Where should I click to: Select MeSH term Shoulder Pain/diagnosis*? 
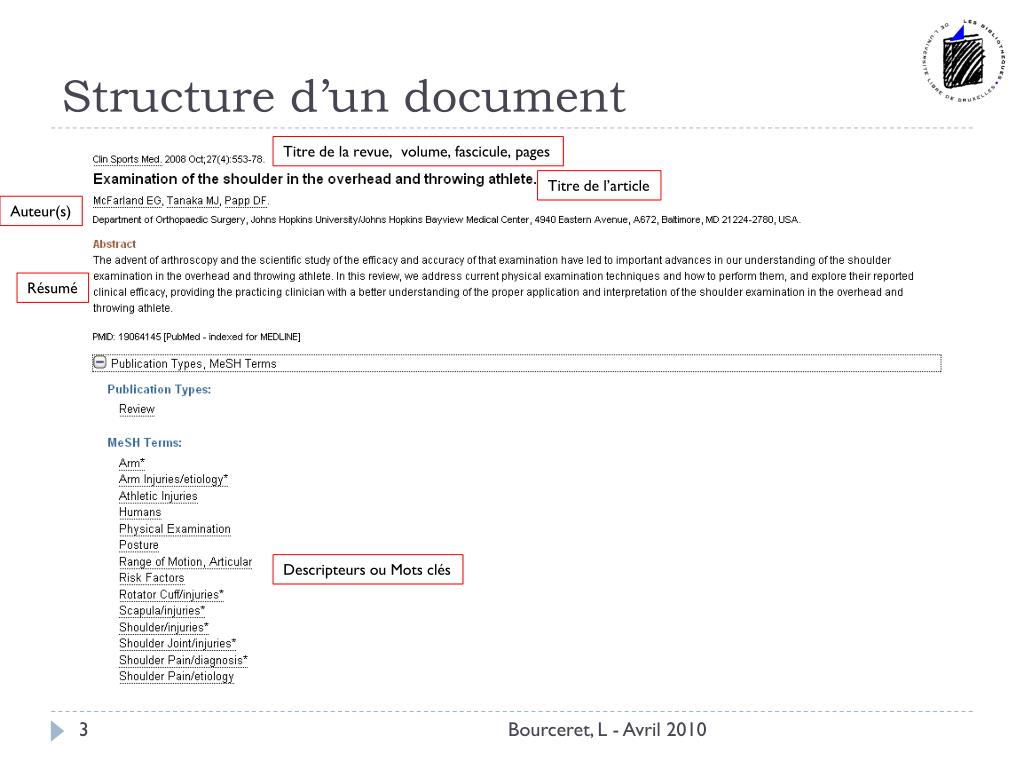click(x=184, y=660)
